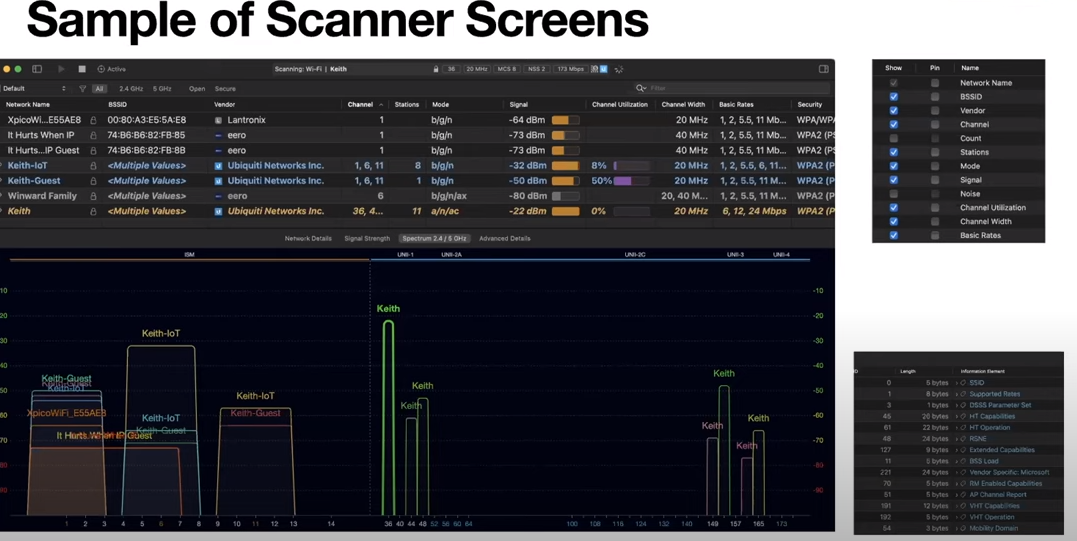Click the lock icon beside Keith-Guest
1077x541 pixels.
coord(93,181)
